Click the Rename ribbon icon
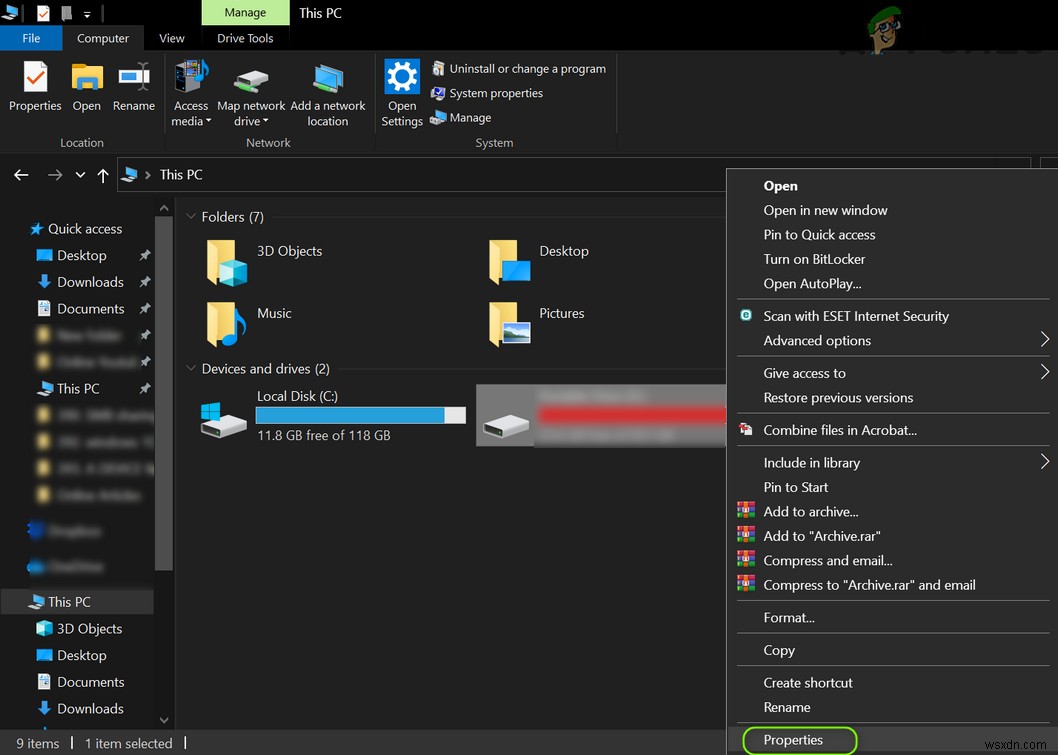Screen dimensions: 1058x755 [134, 86]
